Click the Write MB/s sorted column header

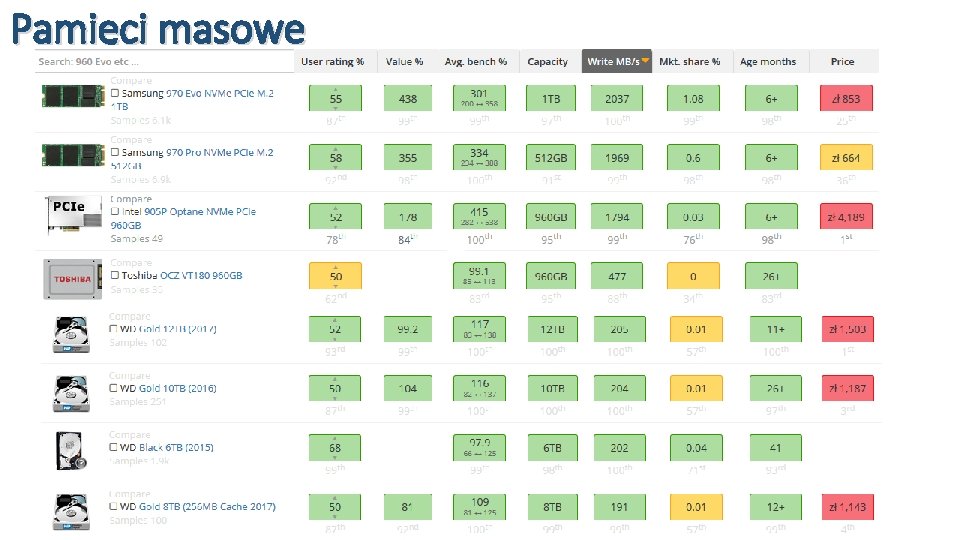(x=617, y=61)
